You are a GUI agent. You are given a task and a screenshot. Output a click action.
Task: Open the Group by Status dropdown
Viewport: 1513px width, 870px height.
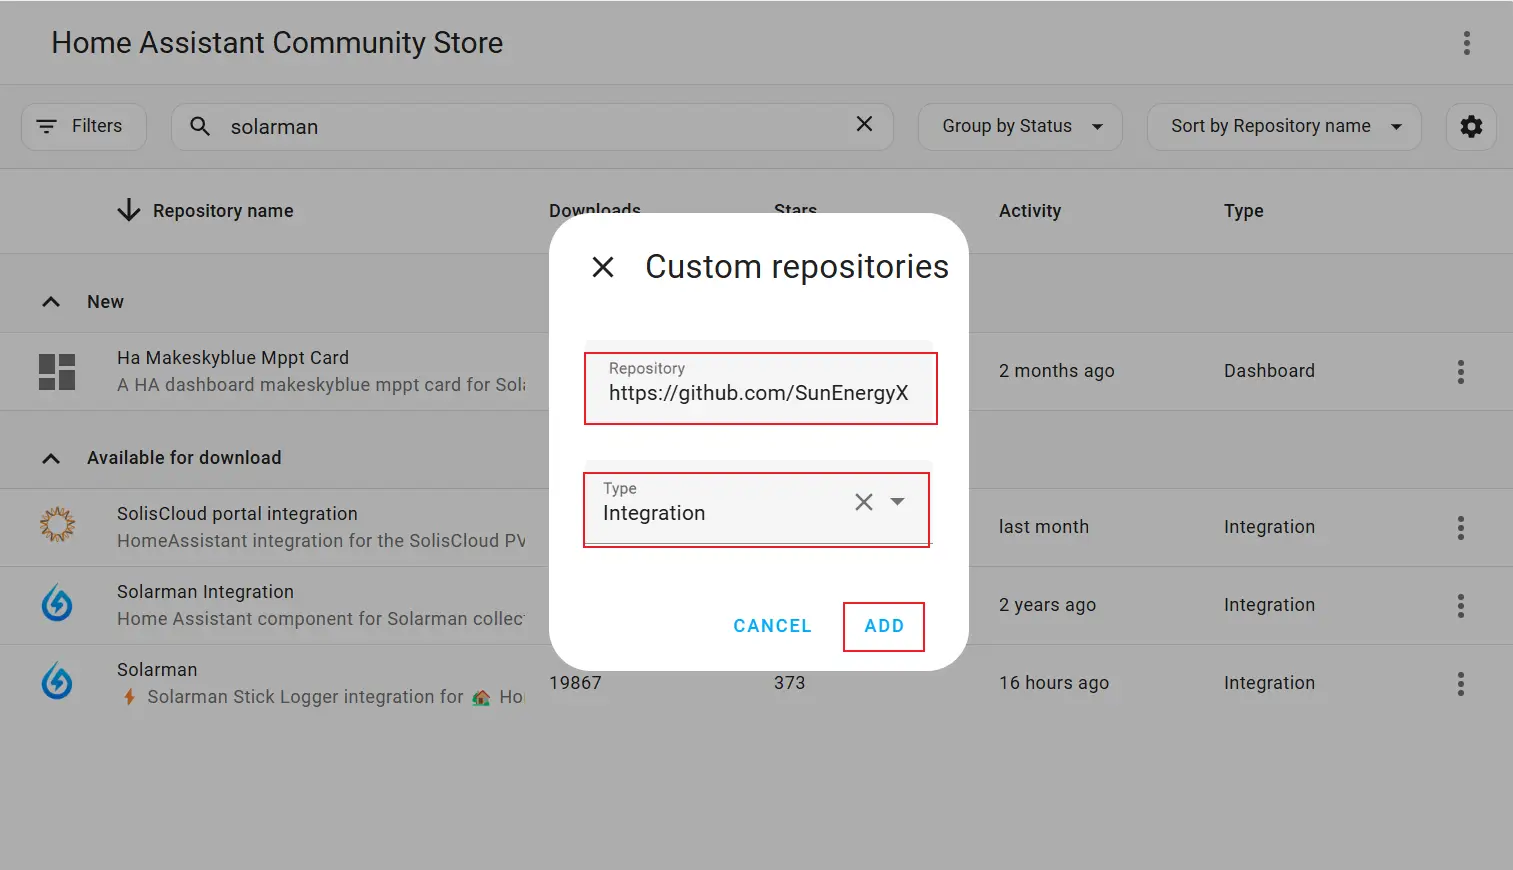tap(1020, 127)
